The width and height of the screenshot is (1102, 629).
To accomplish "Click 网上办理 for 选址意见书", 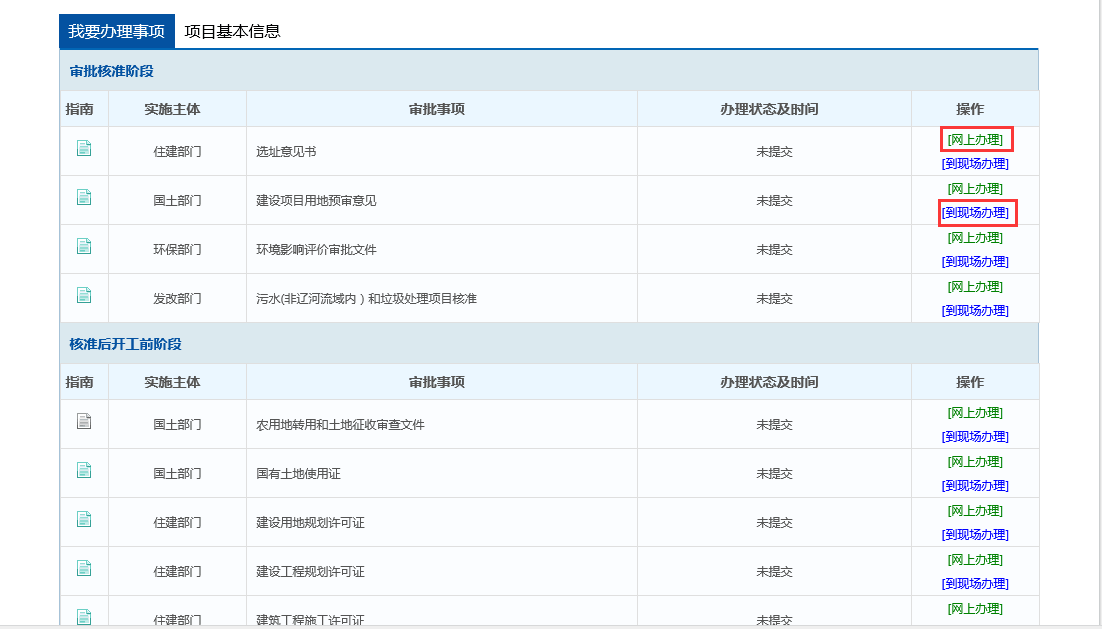I will (x=975, y=139).
